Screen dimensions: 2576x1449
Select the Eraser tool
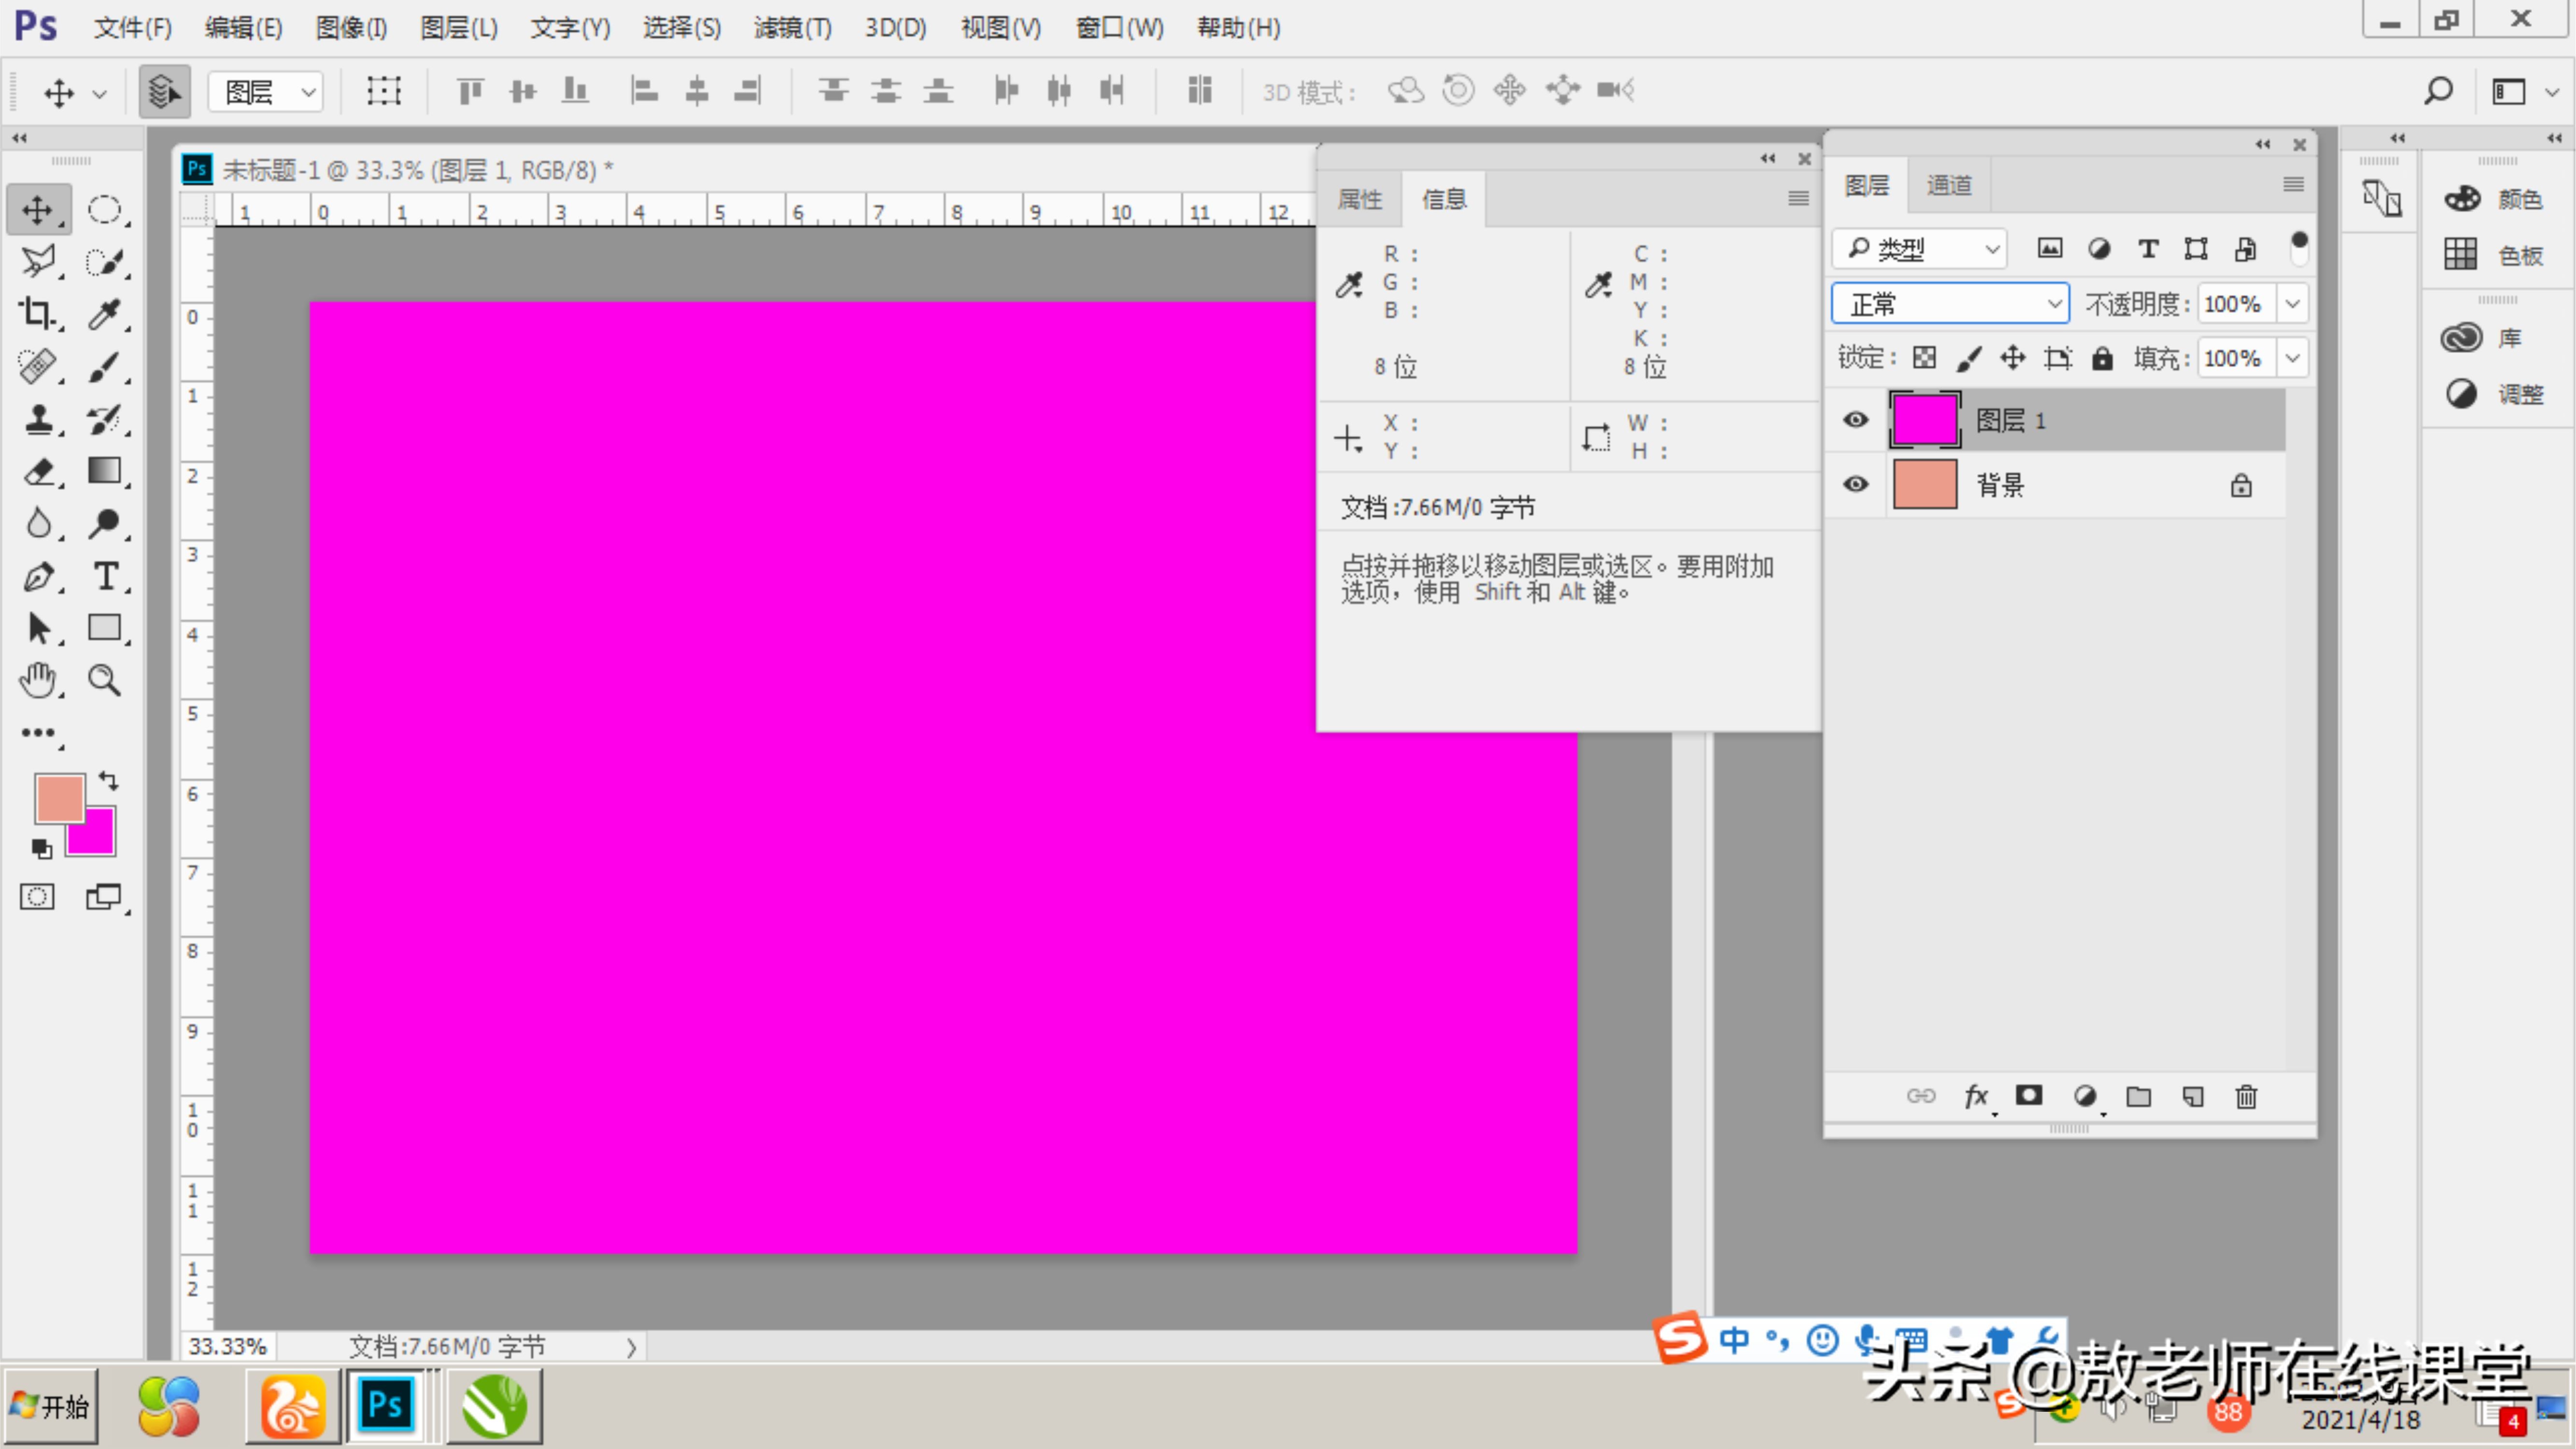[38, 471]
